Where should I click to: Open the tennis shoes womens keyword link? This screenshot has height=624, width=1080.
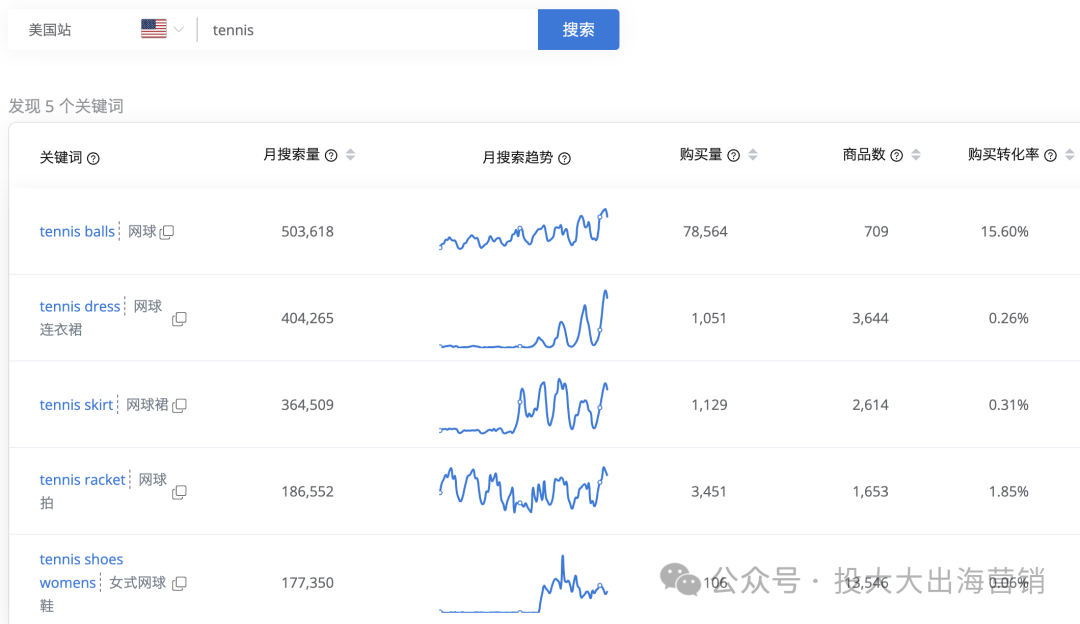[81, 571]
